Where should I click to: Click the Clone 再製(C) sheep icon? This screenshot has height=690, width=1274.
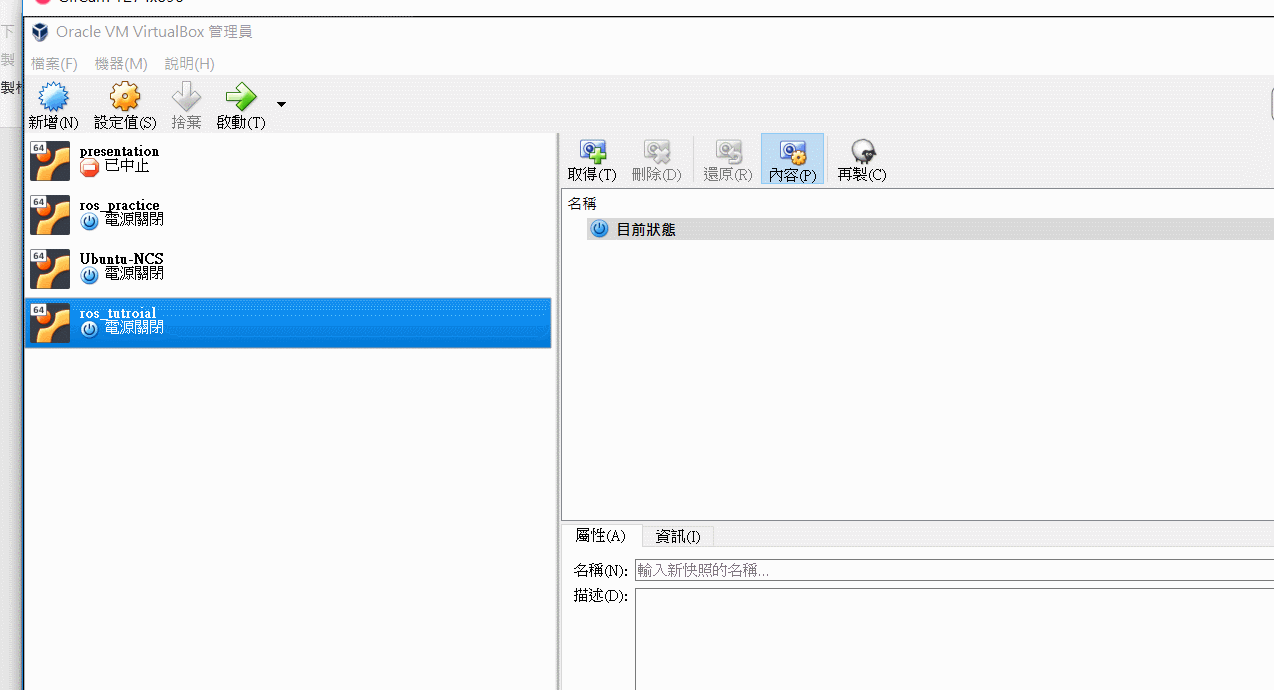point(862,152)
